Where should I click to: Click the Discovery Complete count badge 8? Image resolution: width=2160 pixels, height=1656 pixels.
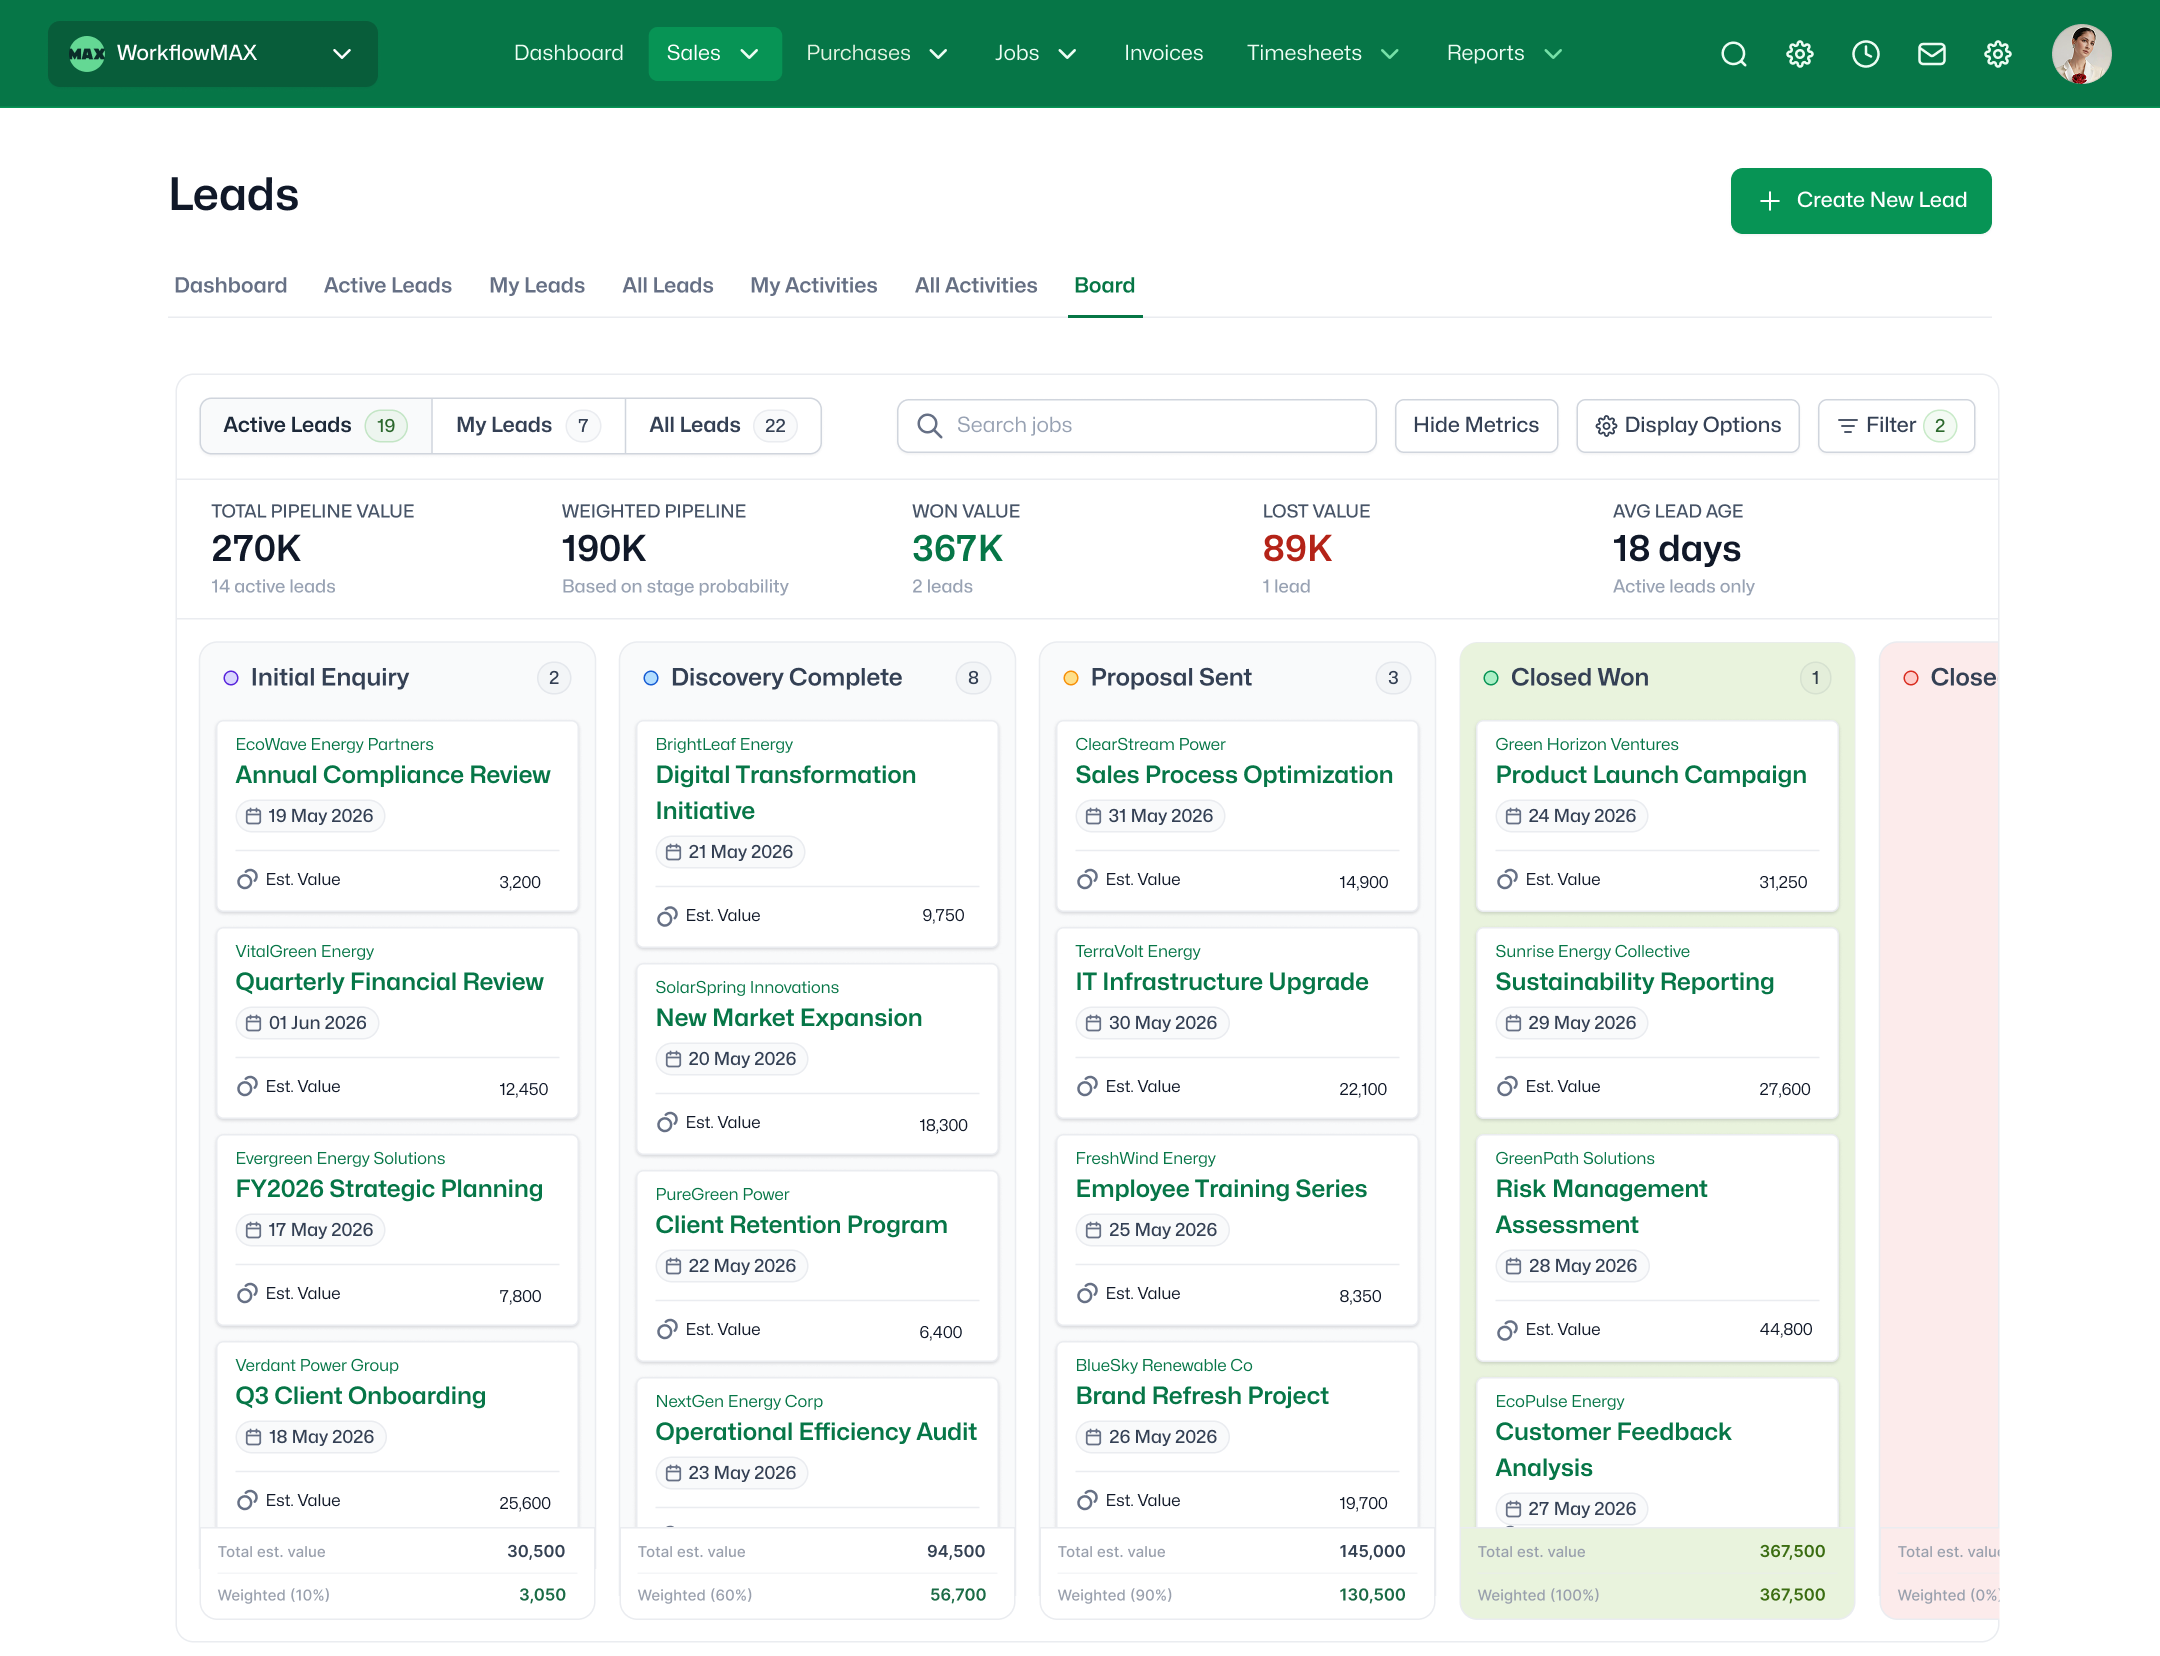(x=973, y=678)
